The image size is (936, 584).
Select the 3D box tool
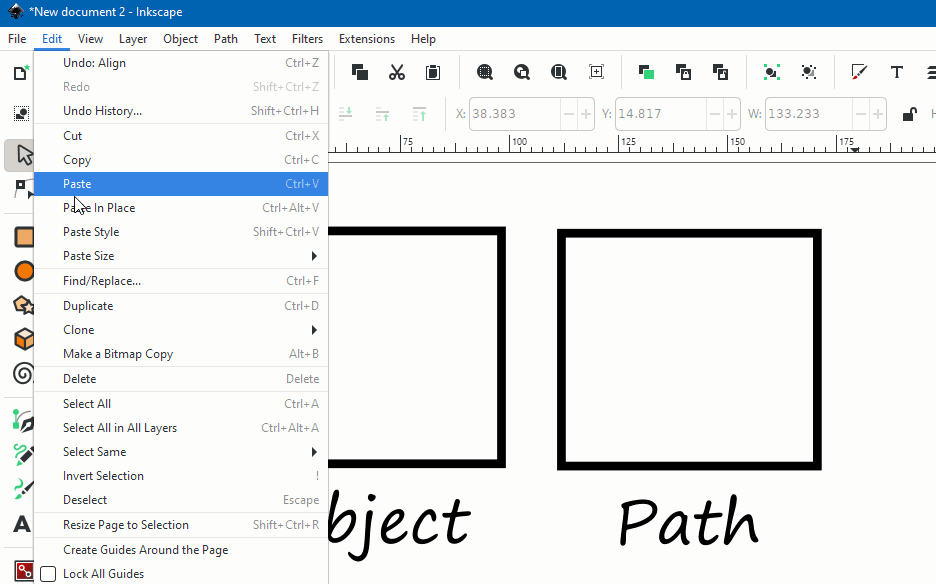[22, 339]
